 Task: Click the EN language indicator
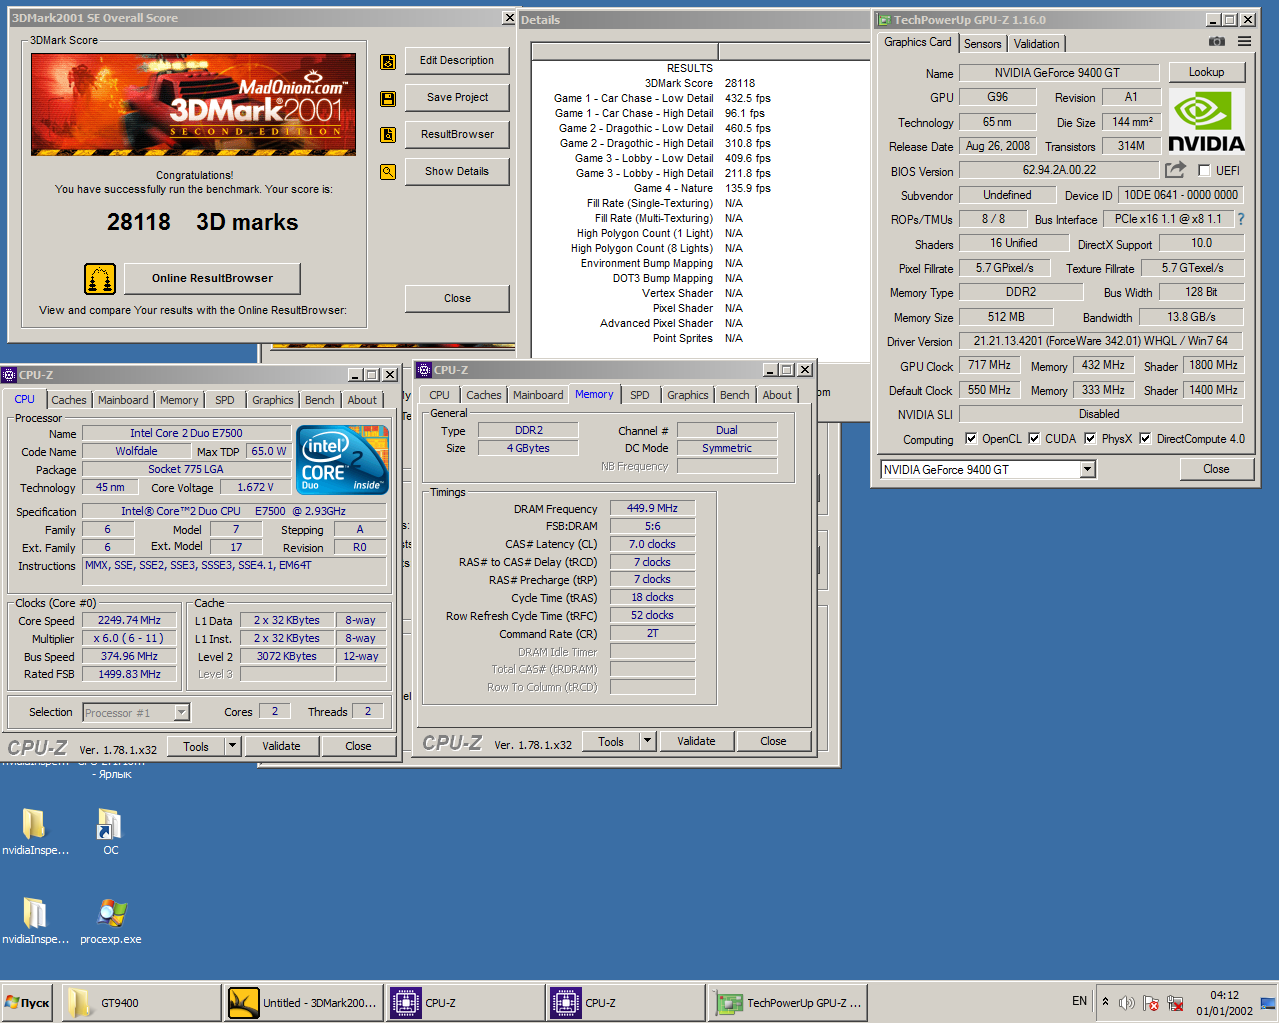click(x=1080, y=1001)
